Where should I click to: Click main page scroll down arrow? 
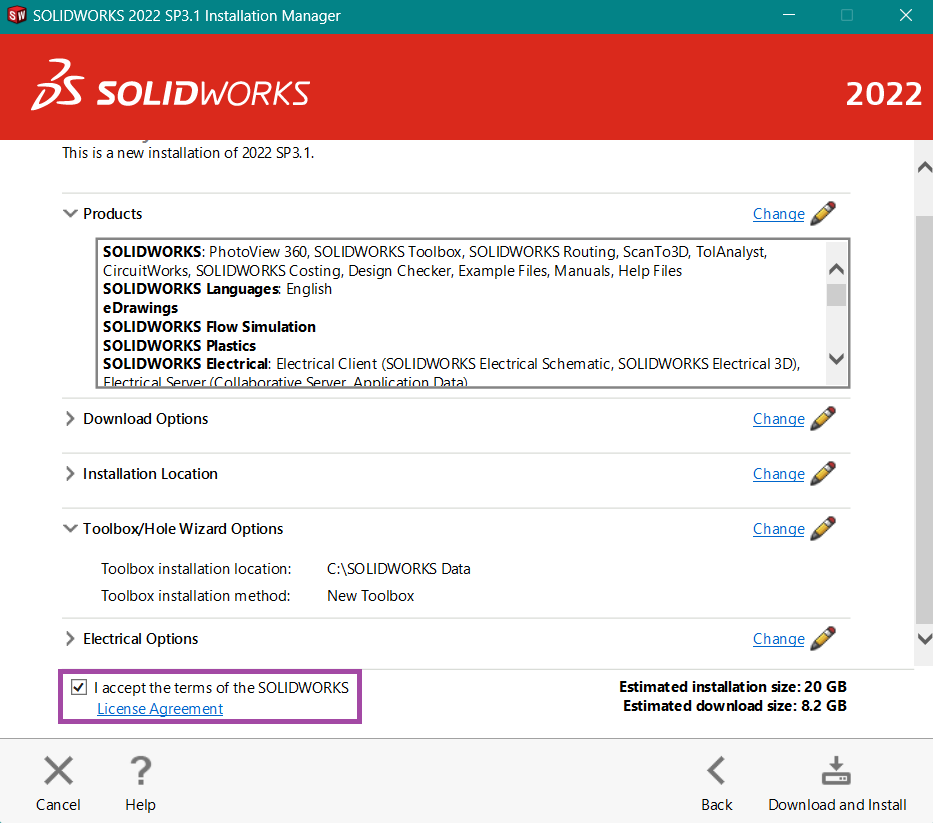(925, 639)
